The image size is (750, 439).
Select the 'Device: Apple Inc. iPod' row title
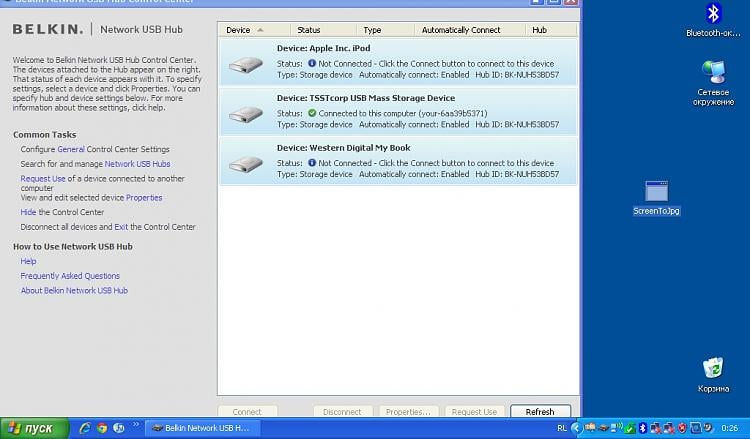(x=323, y=48)
